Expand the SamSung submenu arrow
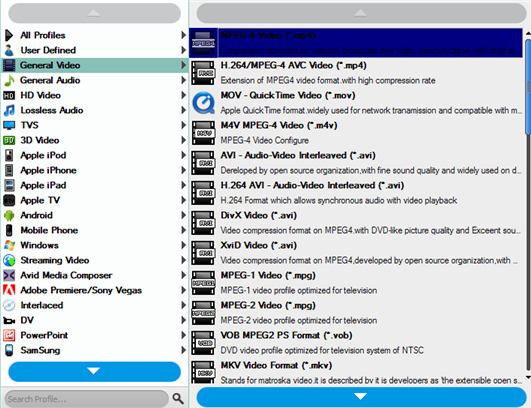 (x=183, y=350)
